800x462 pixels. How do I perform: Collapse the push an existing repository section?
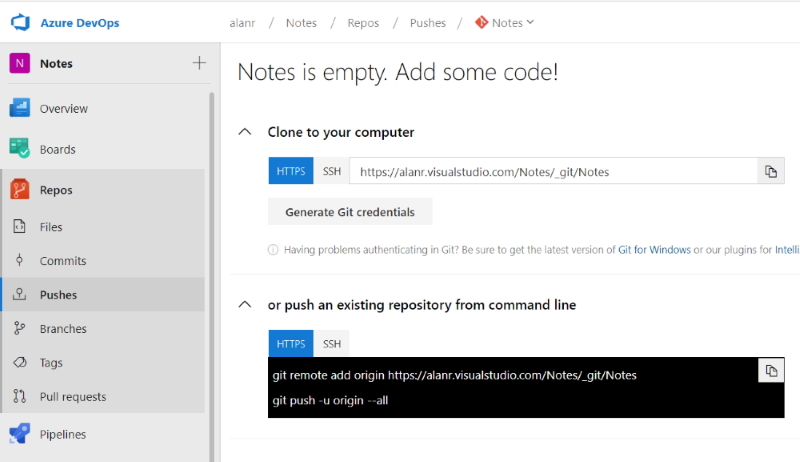point(244,305)
